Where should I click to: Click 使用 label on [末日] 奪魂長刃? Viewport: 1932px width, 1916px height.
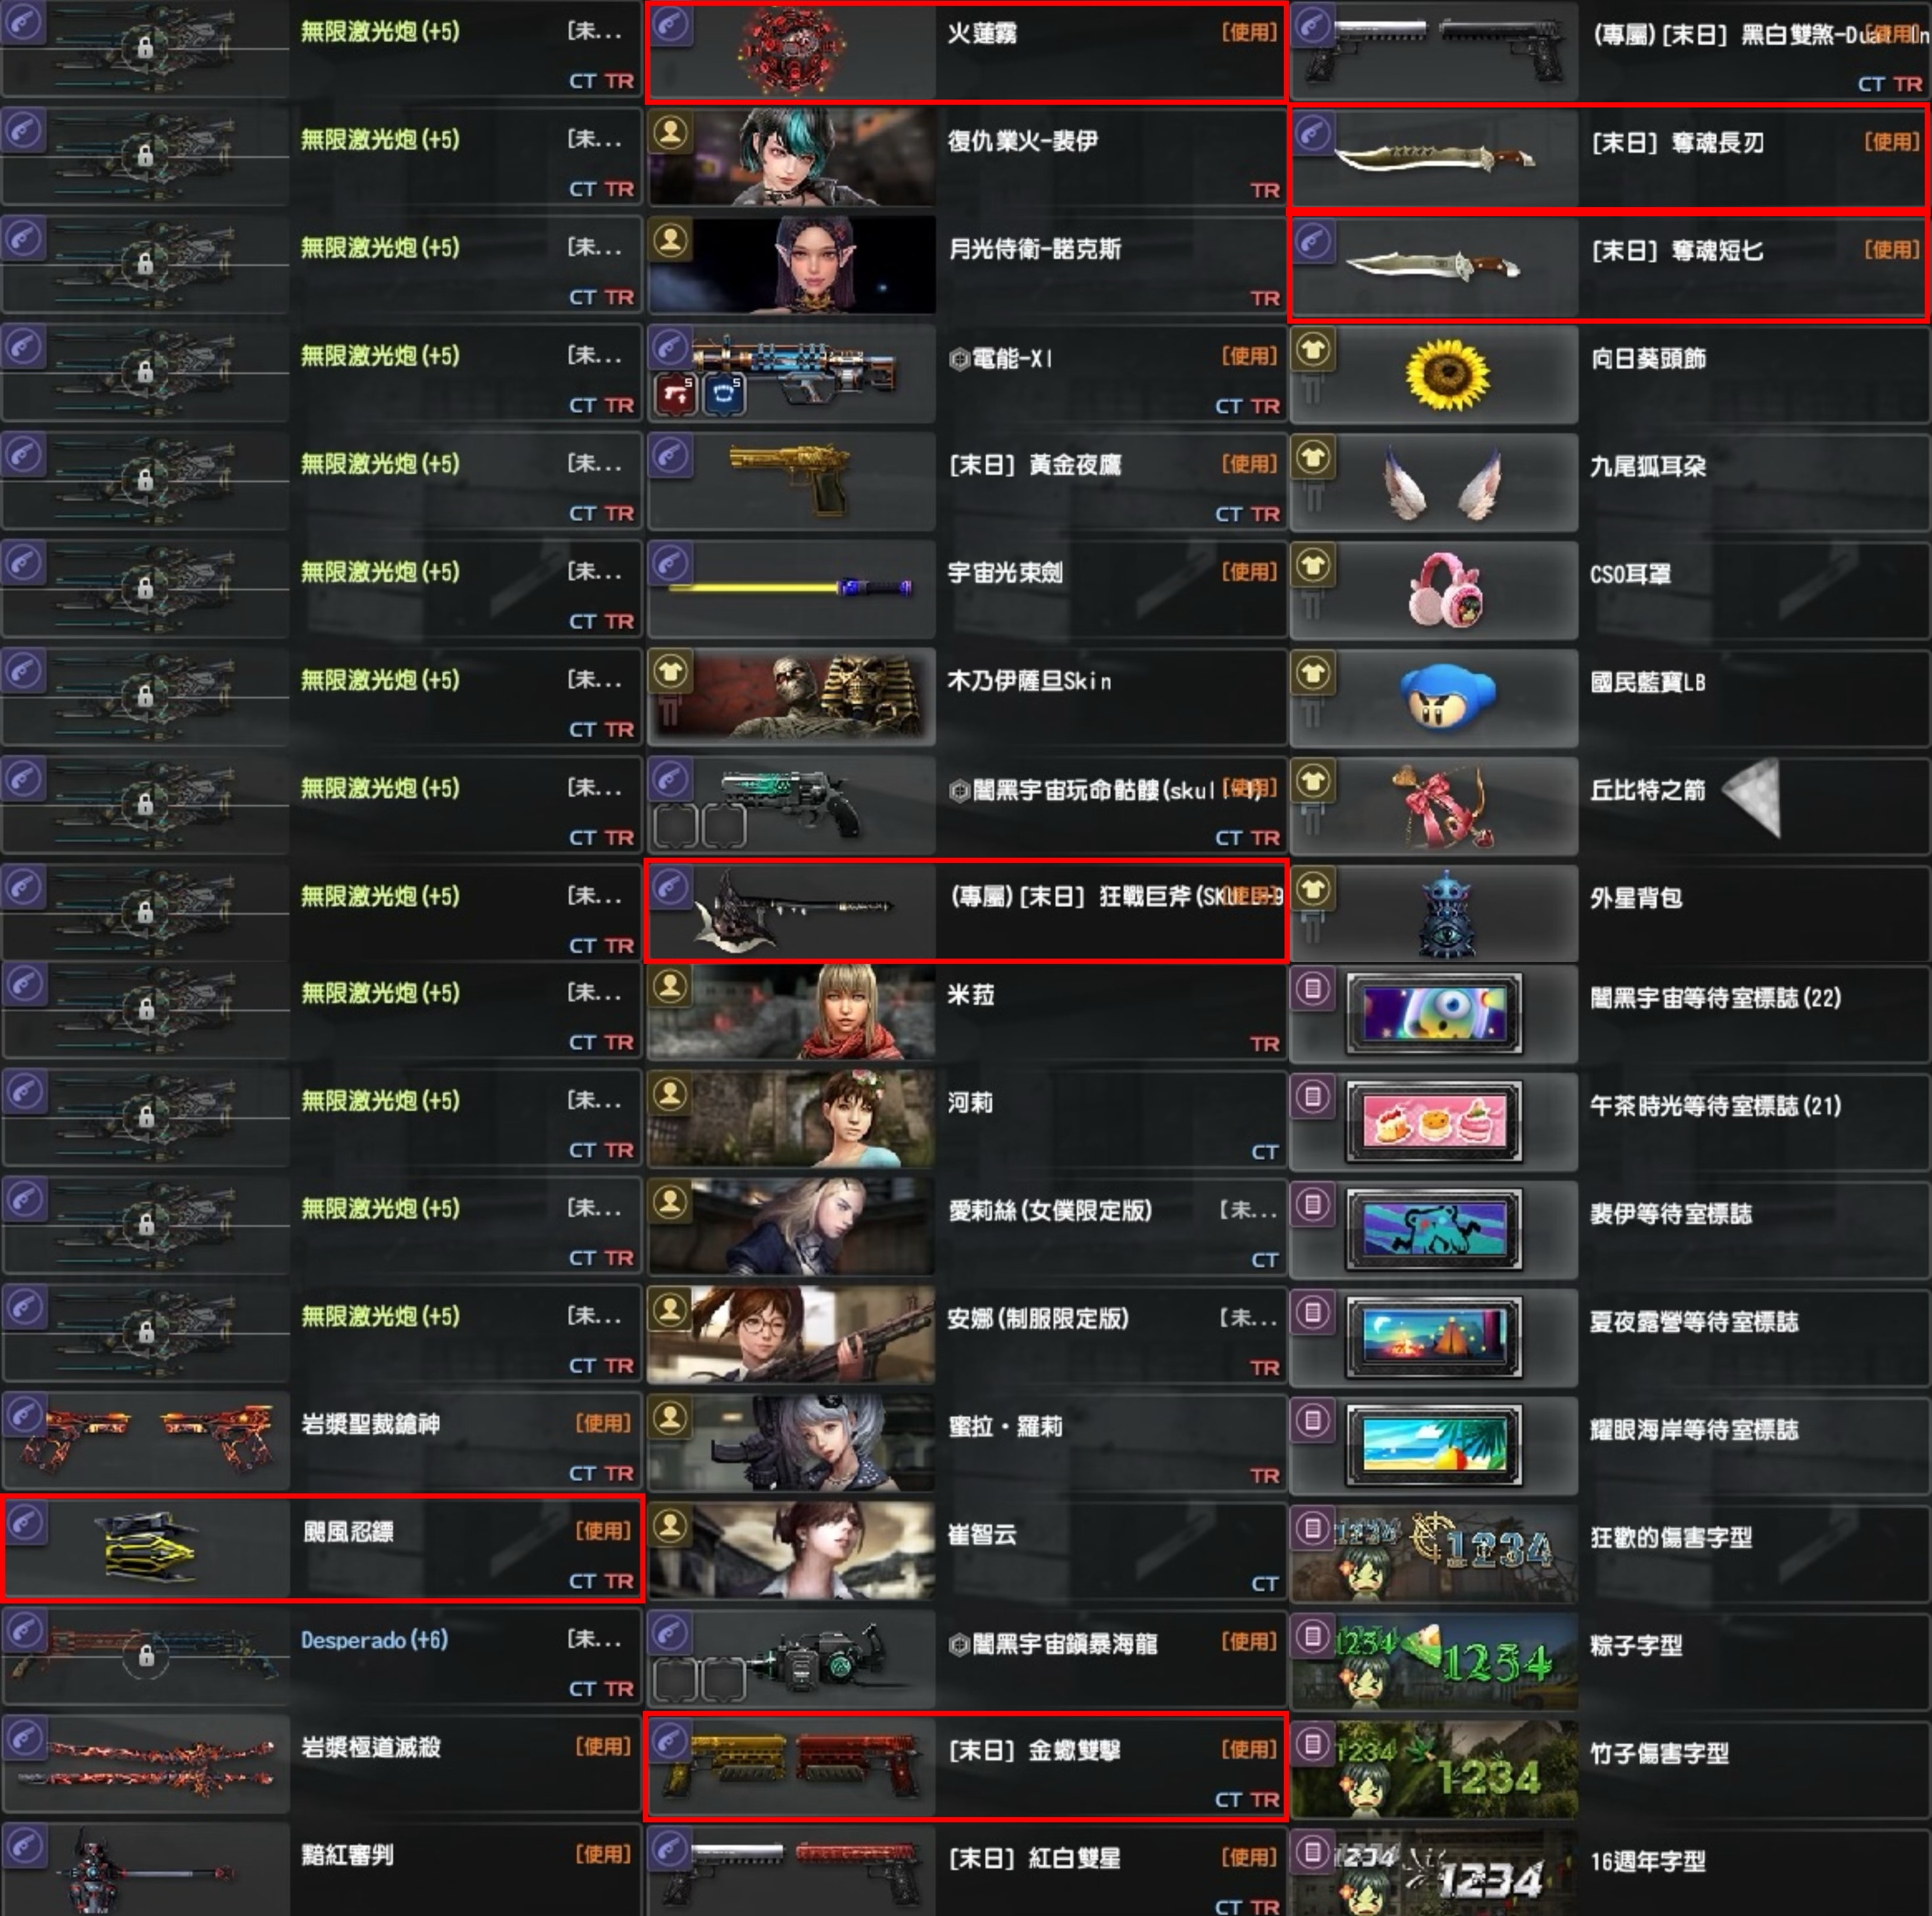(1891, 142)
